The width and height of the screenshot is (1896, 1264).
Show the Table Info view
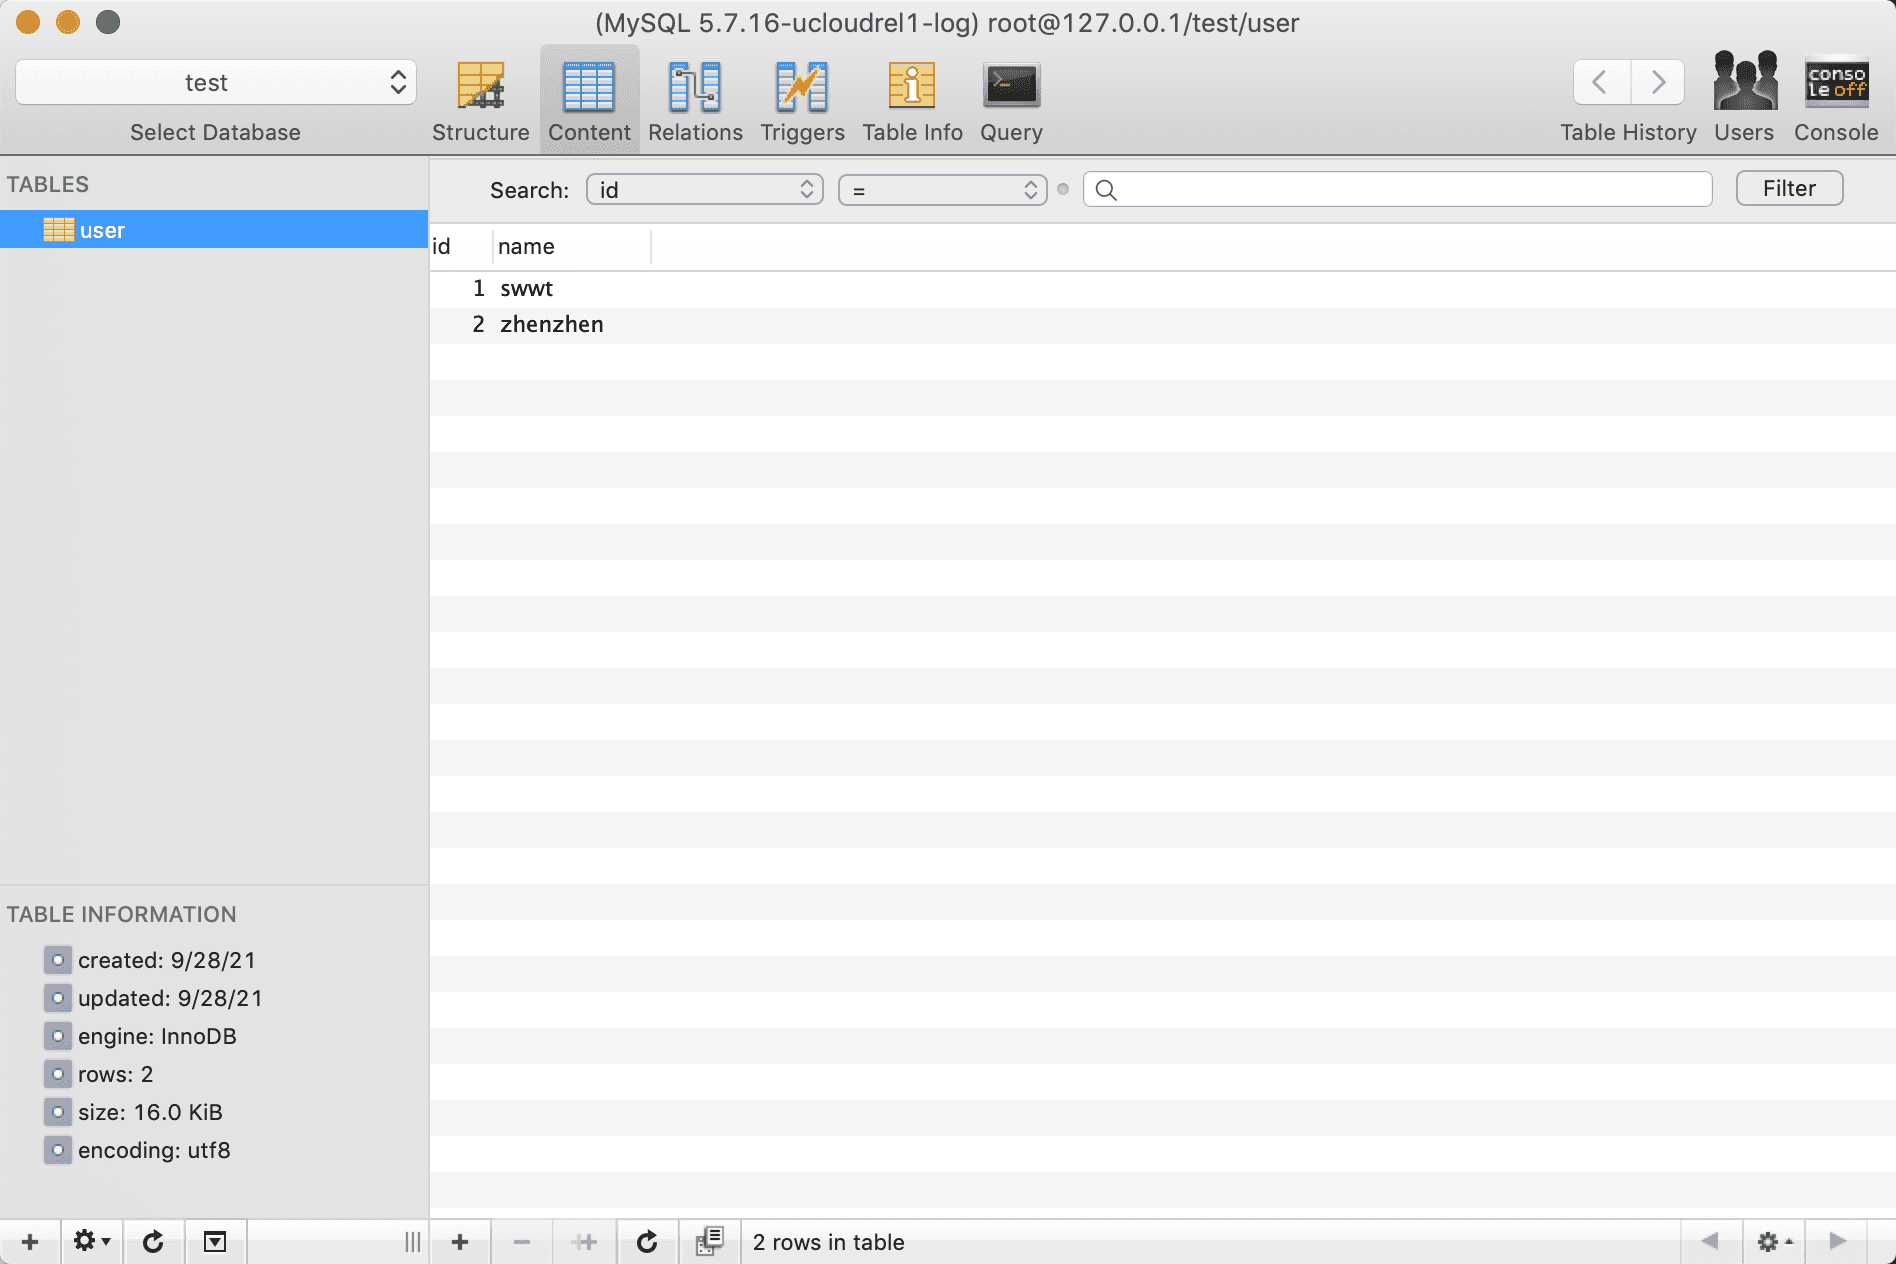pyautogui.click(x=912, y=100)
